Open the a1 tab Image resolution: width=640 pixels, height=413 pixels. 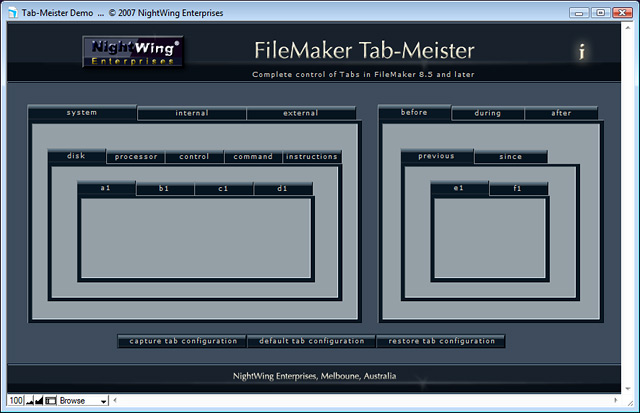click(106, 188)
